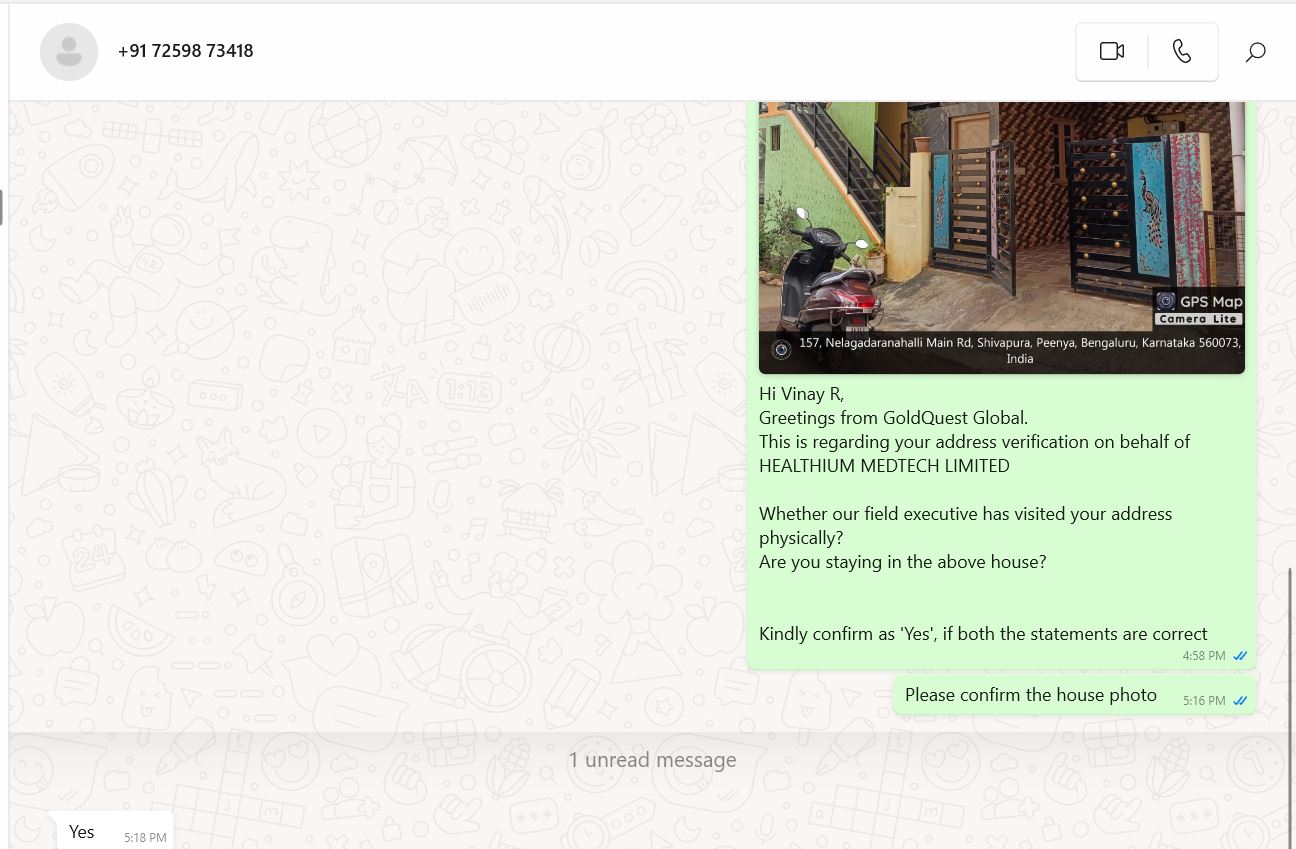The height and width of the screenshot is (849, 1296).
Task: Click the 'Greetings from GoldQuest Global.' line
Action: point(893,418)
